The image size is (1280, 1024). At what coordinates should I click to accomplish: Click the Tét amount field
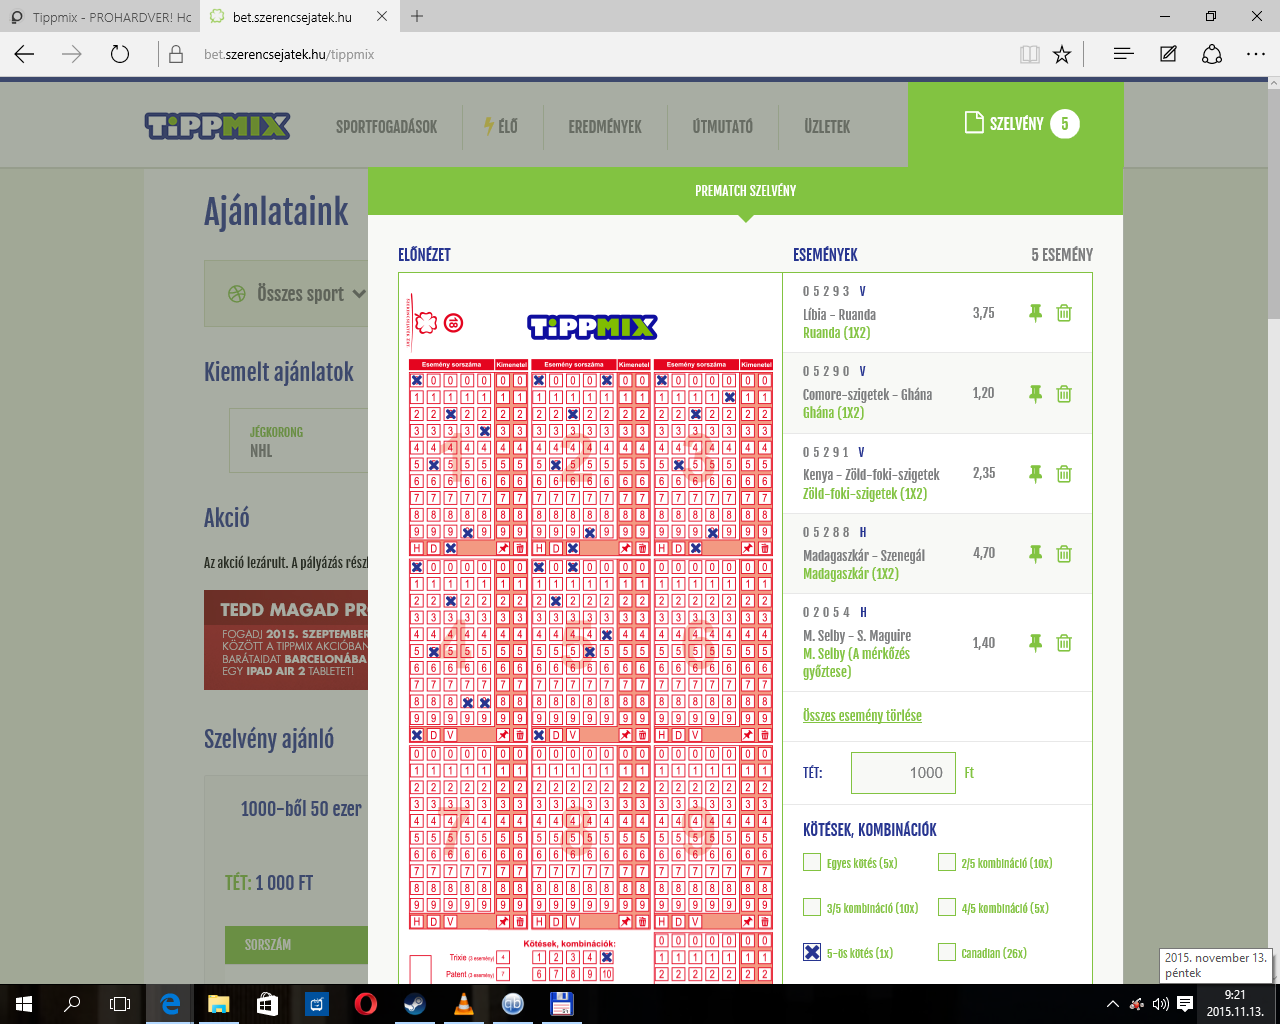pos(903,773)
